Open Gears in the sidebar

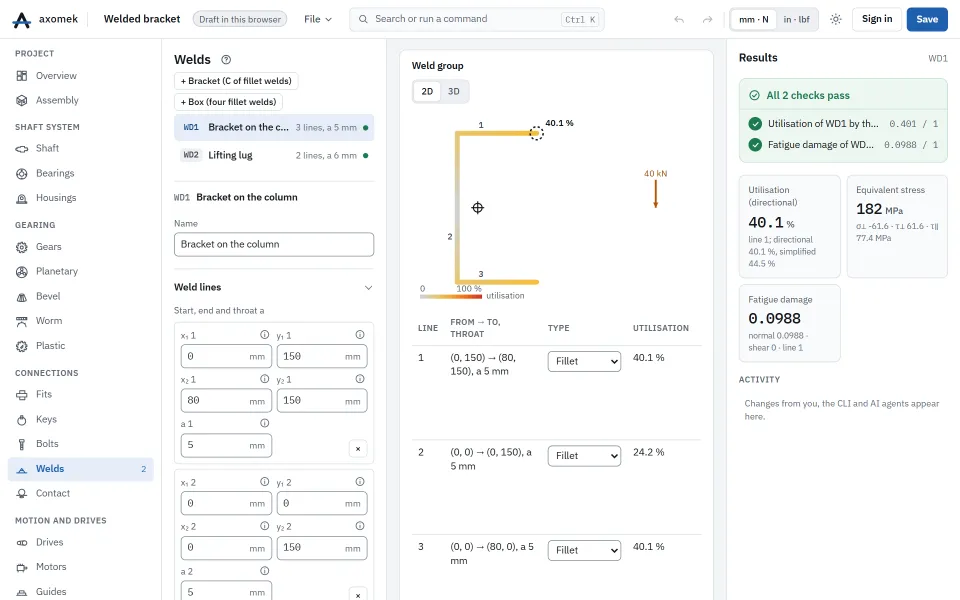[x=81, y=247]
